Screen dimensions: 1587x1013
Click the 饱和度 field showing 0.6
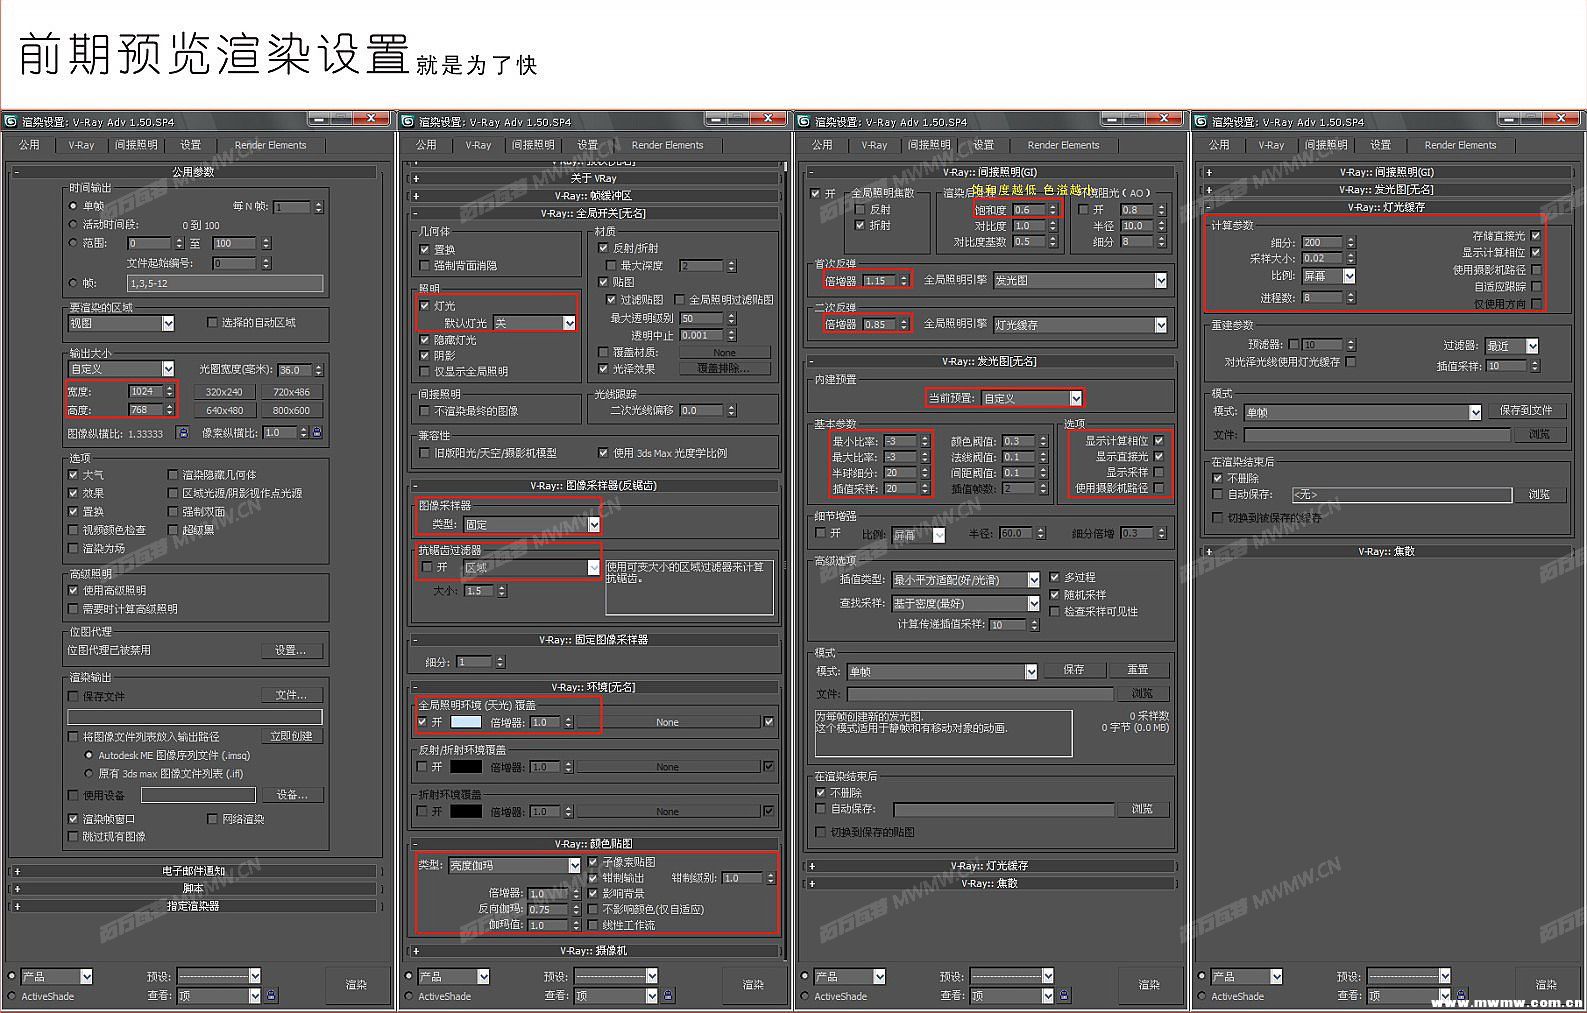click(x=1028, y=210)
